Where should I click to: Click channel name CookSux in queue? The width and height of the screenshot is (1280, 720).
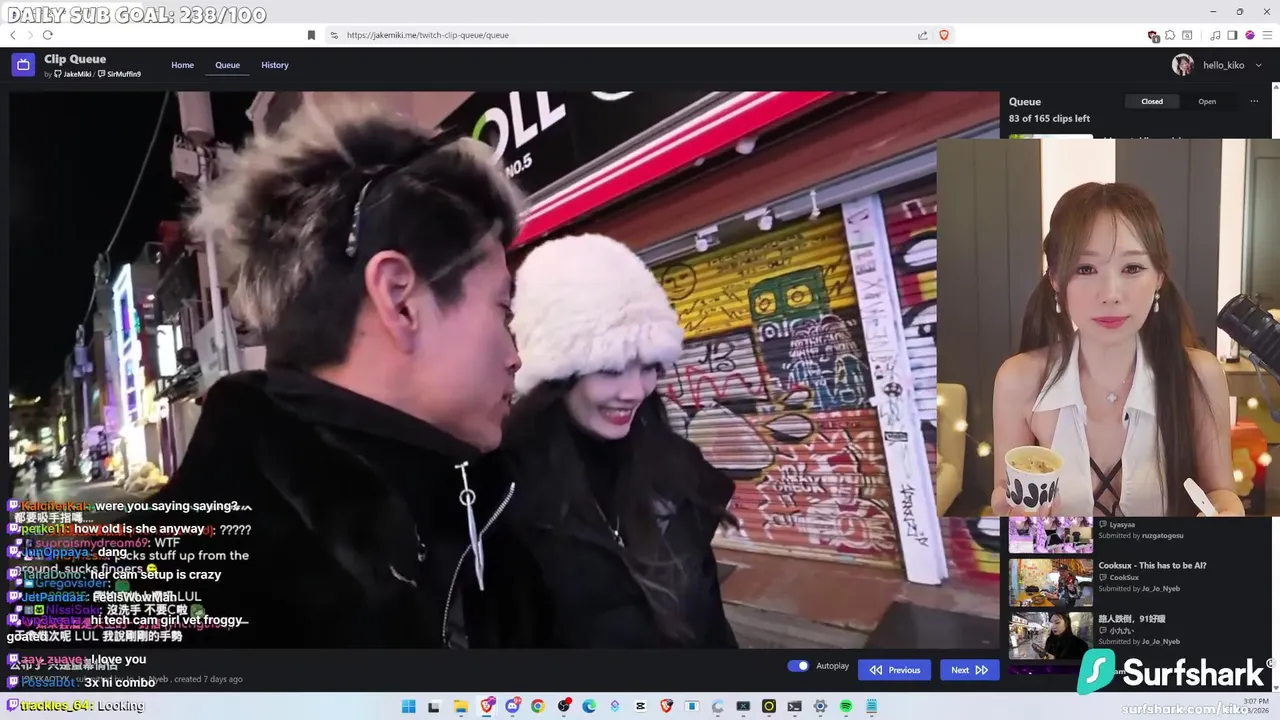coord(1123,577)
